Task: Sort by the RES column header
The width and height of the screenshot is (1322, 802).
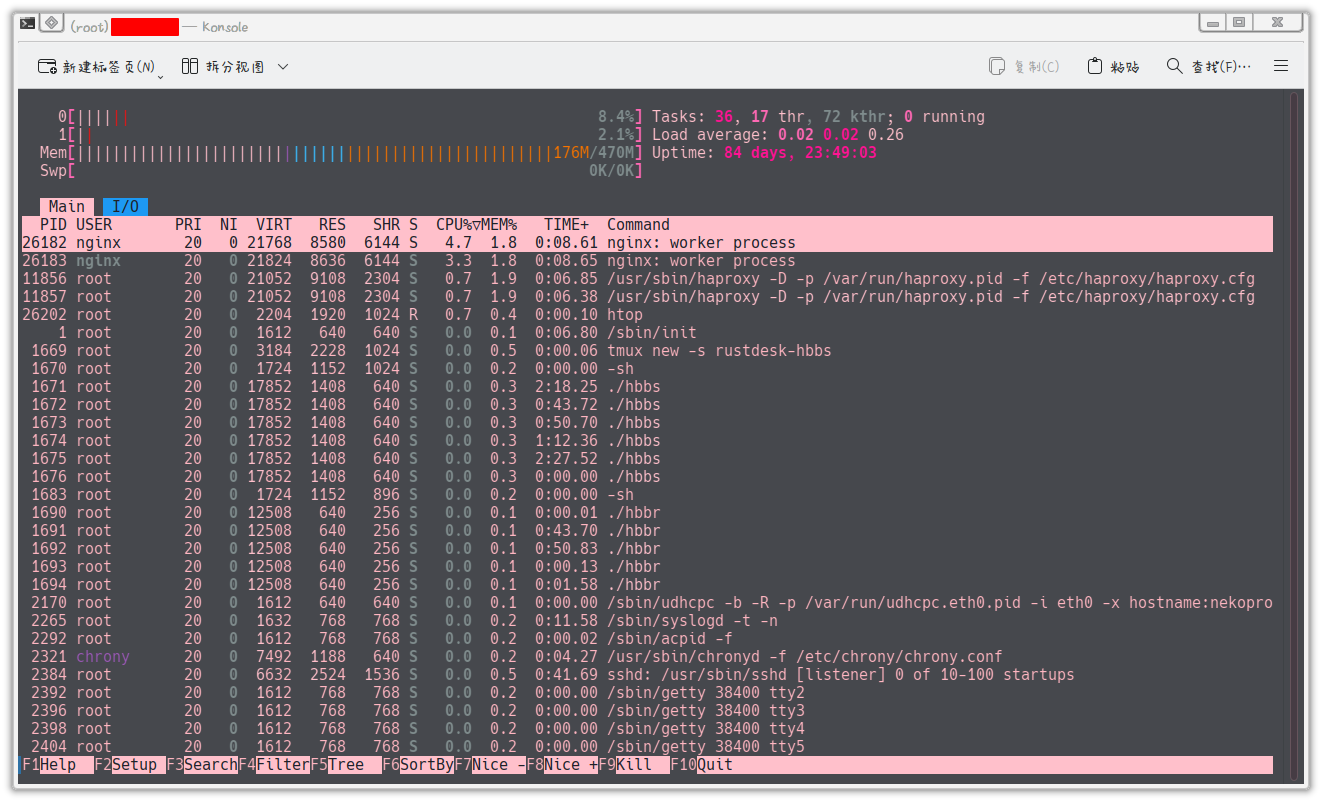Action: click(333, 225)
